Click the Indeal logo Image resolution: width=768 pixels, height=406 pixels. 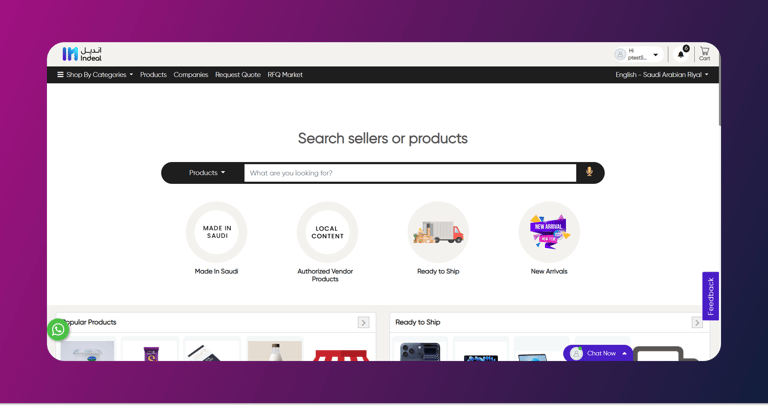[82, 54]
